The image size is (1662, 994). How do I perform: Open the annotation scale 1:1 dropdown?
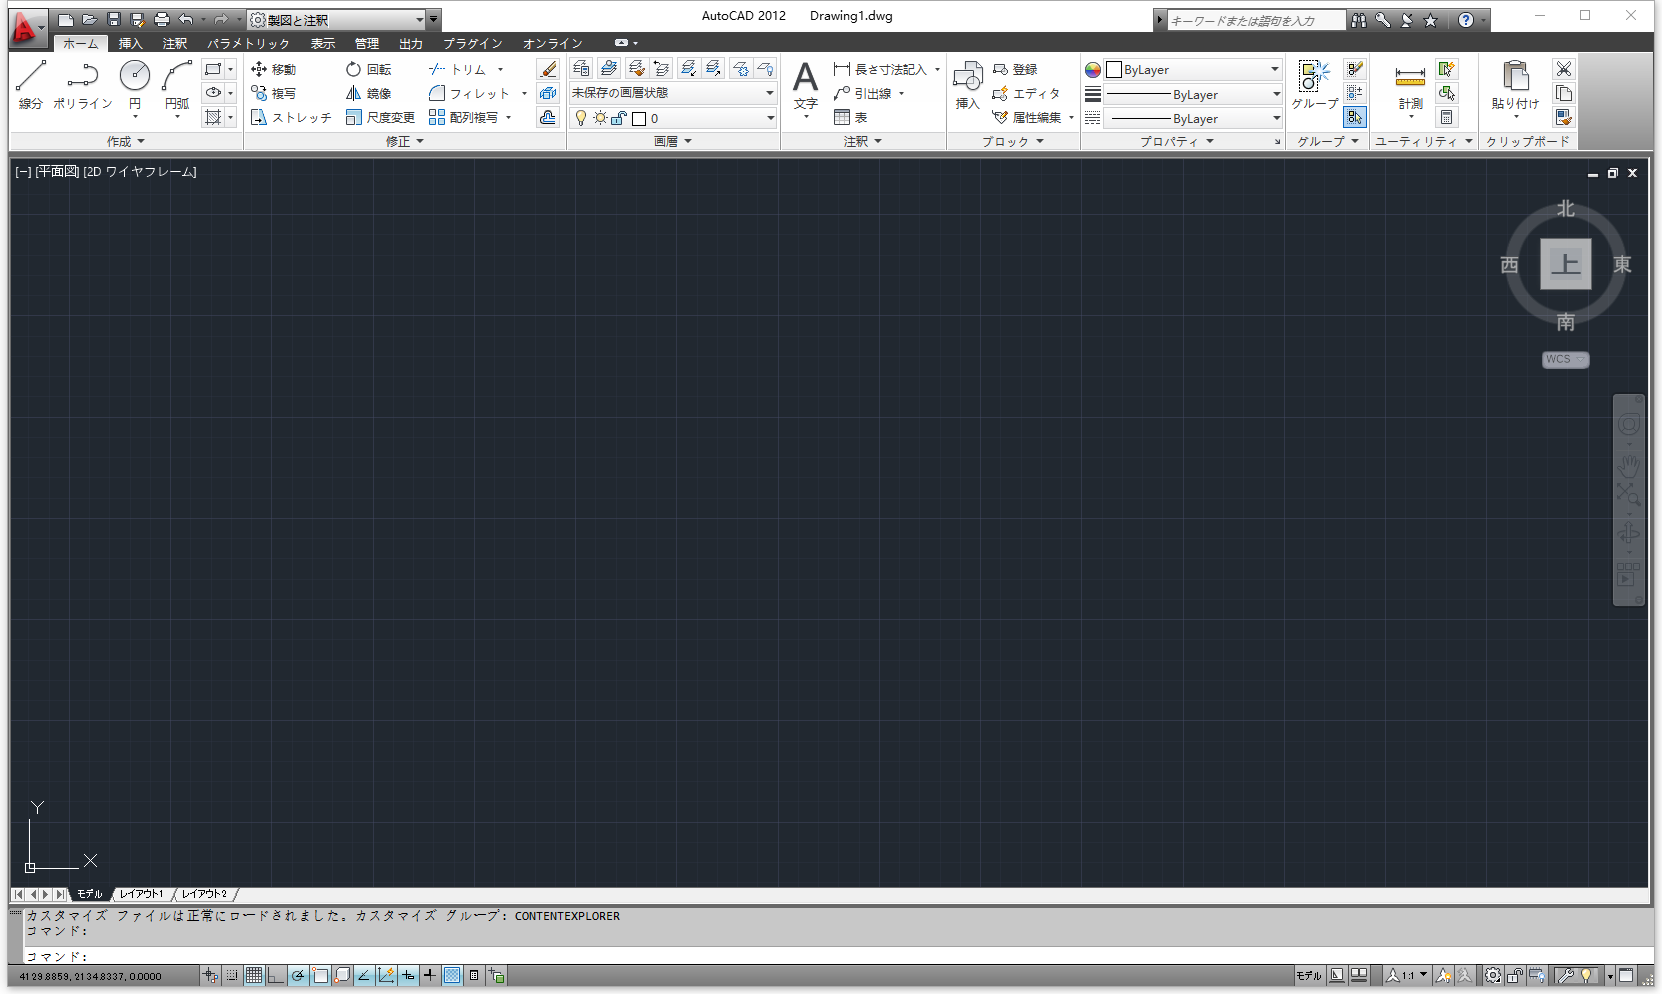[x=1407, y=975]
